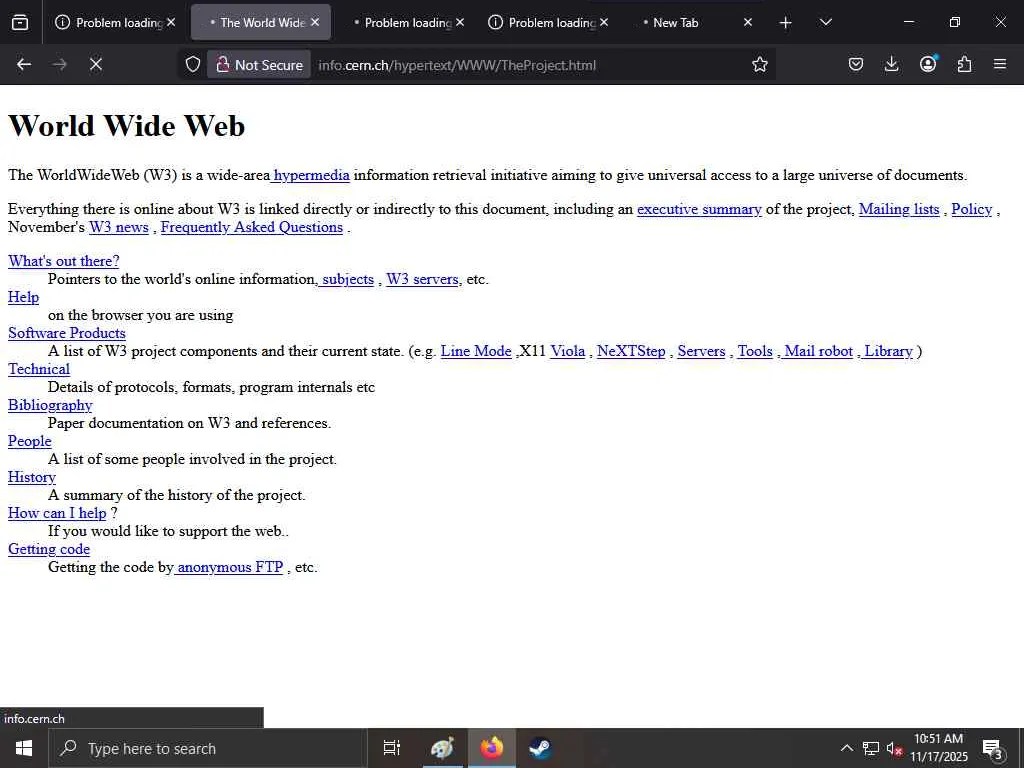Open the executive summary link
This screenshot has width=1024, height=768.
tap(699, 209)
